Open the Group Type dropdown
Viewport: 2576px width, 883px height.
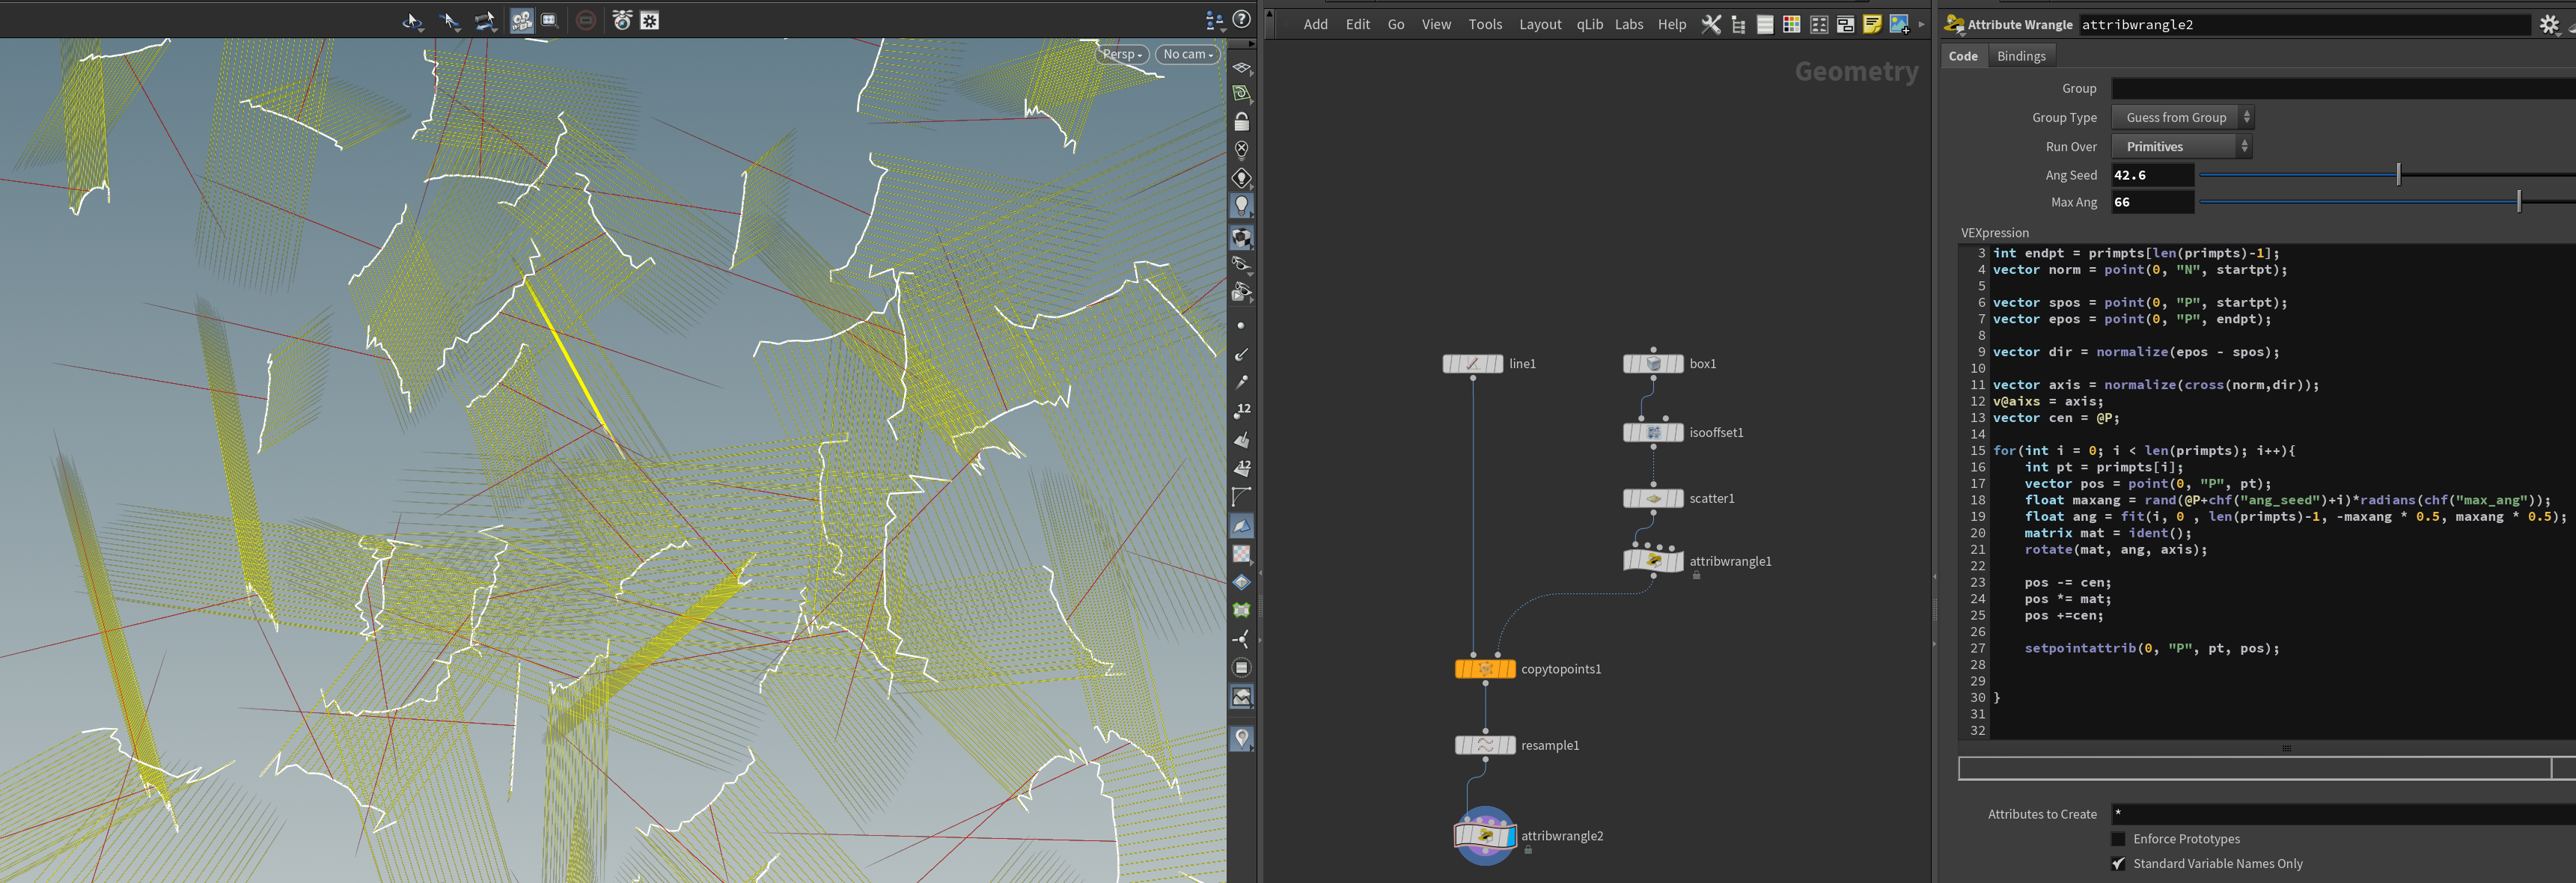(x=2182, y=118)
